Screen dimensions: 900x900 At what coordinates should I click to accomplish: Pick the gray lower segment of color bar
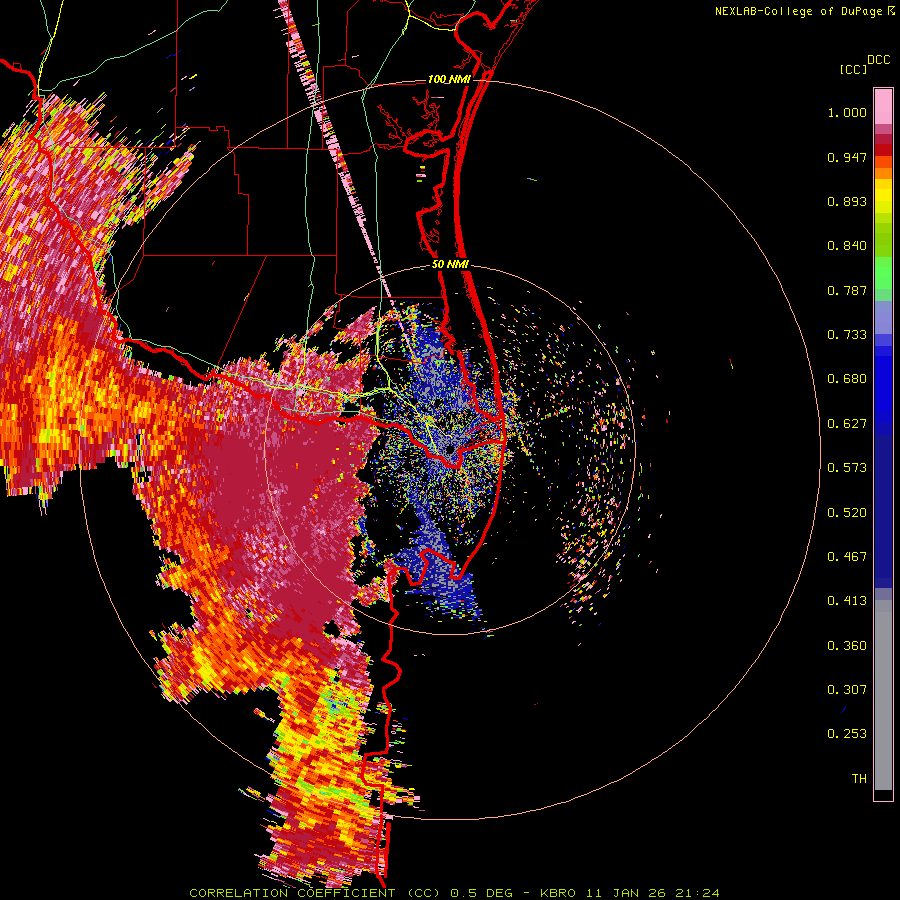point(883,695)
